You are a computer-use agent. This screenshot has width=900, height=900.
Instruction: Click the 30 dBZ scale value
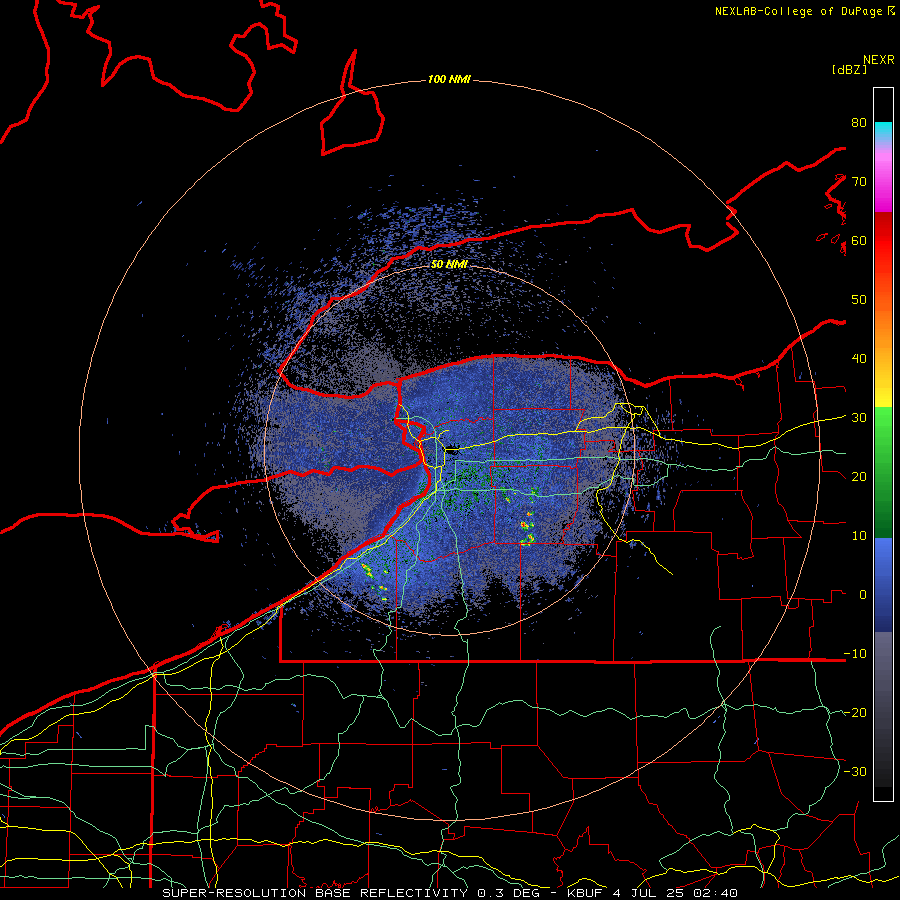tap(859, 418)
